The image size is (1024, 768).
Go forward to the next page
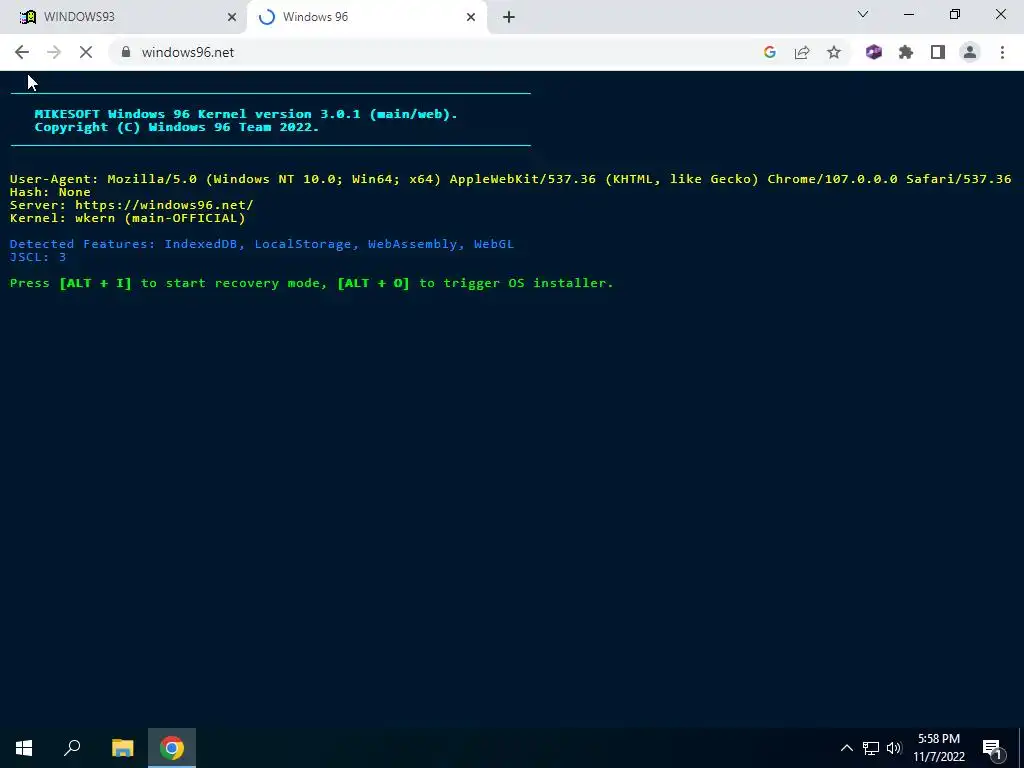point(54,52)
